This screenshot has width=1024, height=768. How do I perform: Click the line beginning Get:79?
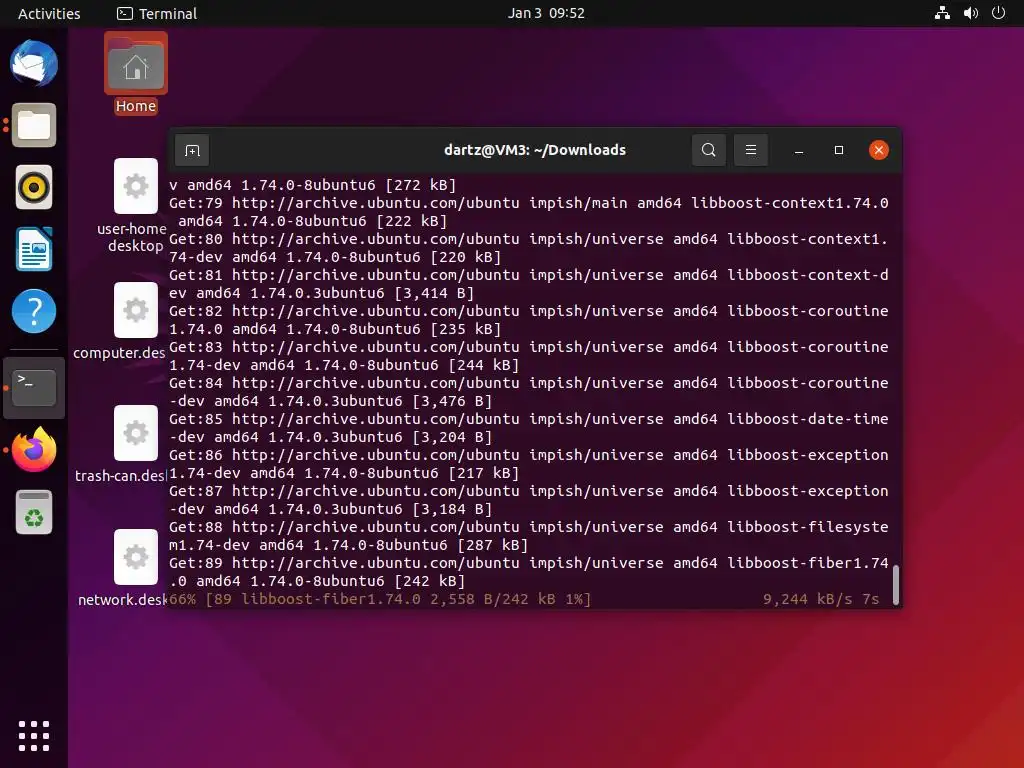pyautogui.click(x=528, y=203)
